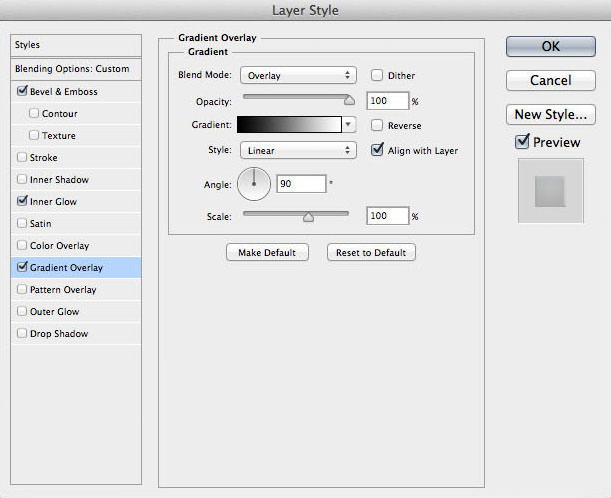
Task: Click the Make Default button
Action: tap(267, 253)
